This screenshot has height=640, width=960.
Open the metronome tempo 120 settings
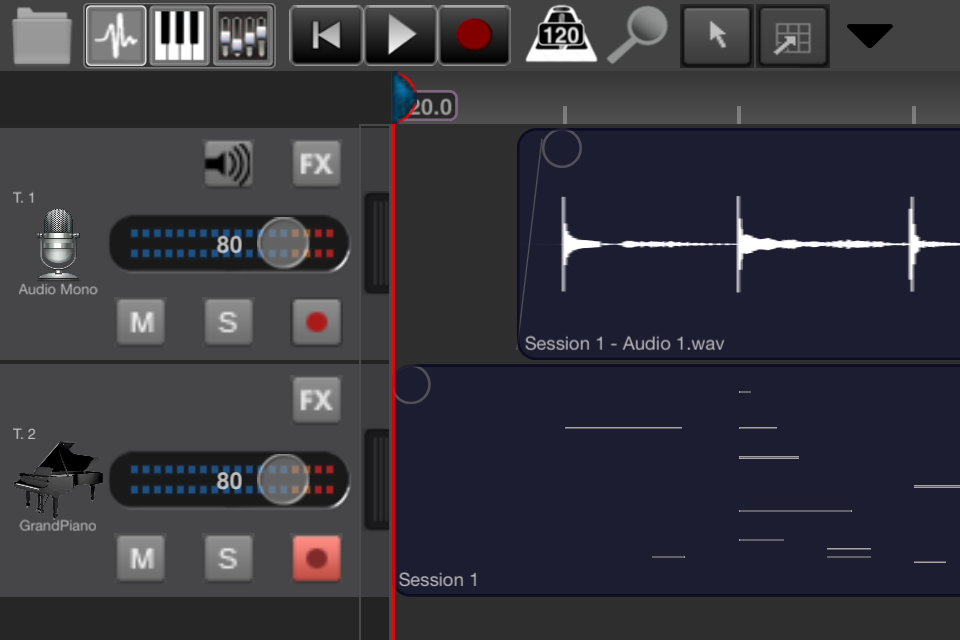[x=561, y=35]
